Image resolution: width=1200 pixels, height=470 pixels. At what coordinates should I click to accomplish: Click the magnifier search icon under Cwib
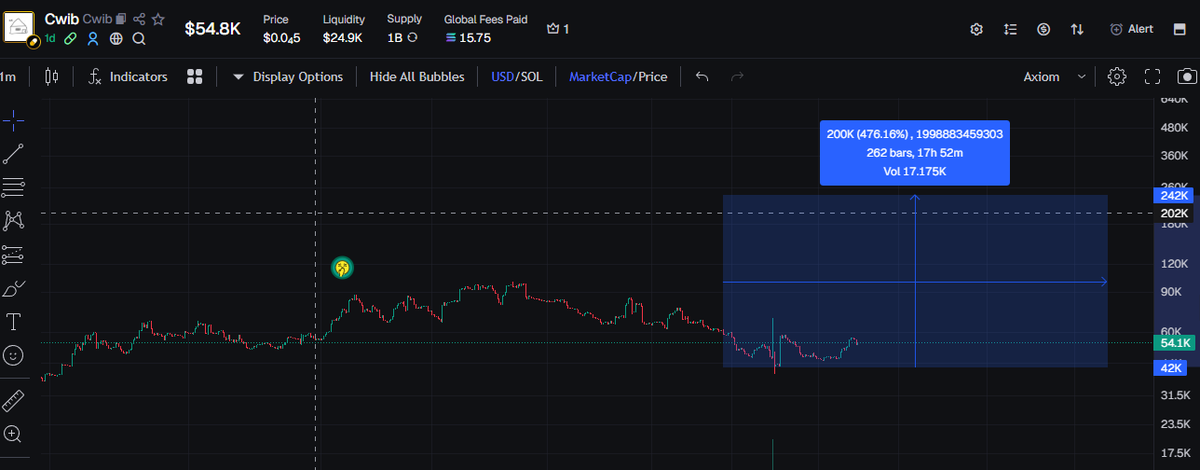pyautogui.click(x=139, y=39)
